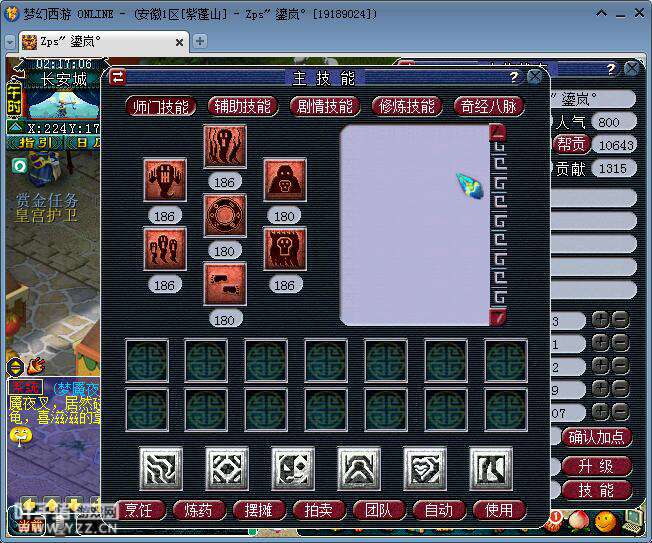
Task: Increase the attribute in row showing 9
Action: click(x=600, y=388)
